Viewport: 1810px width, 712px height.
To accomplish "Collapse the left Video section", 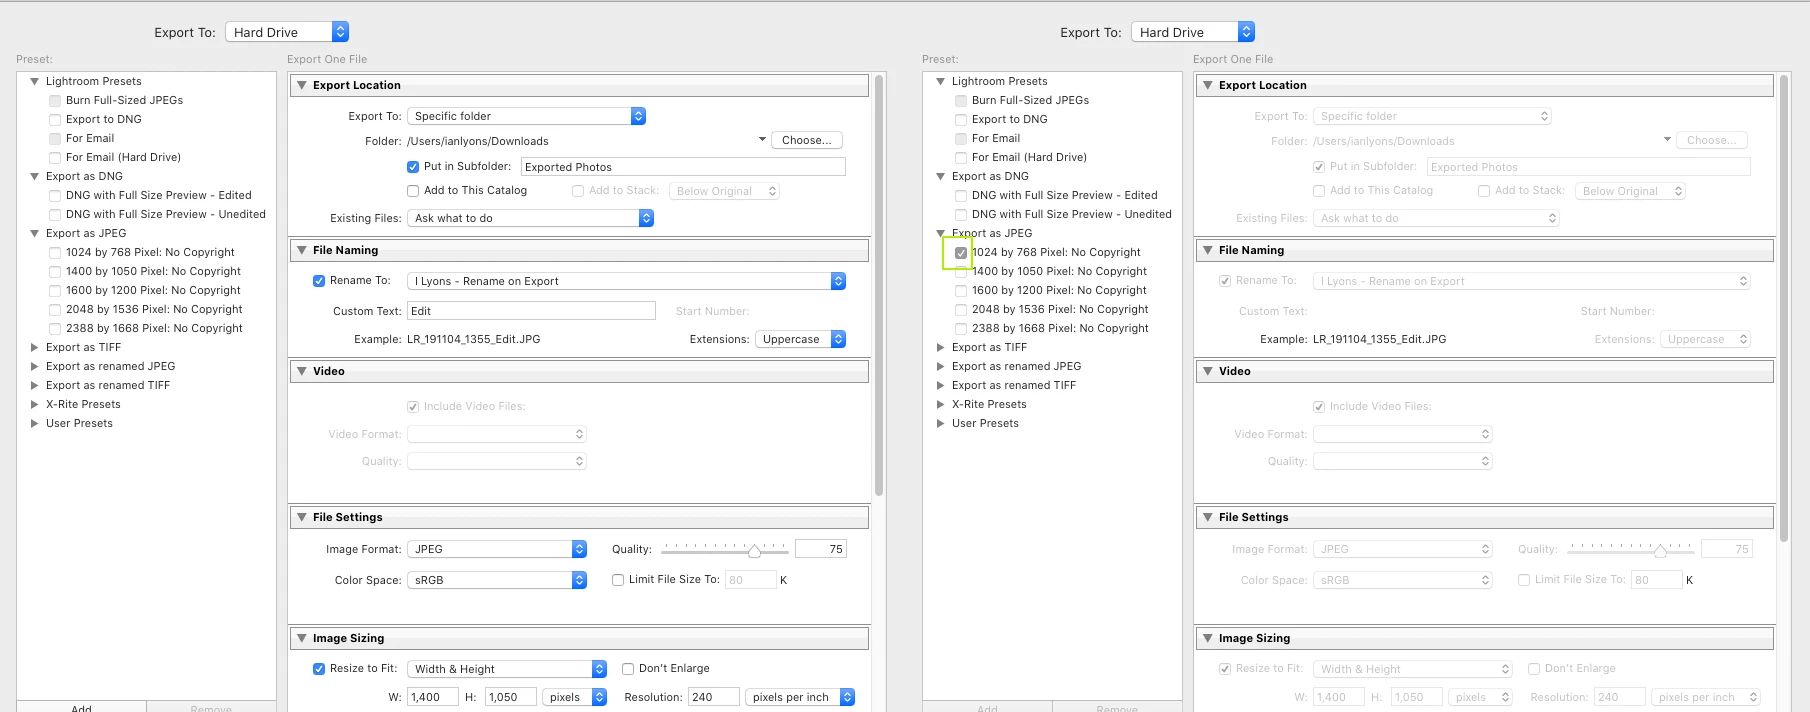I will (x=302, y=371).
